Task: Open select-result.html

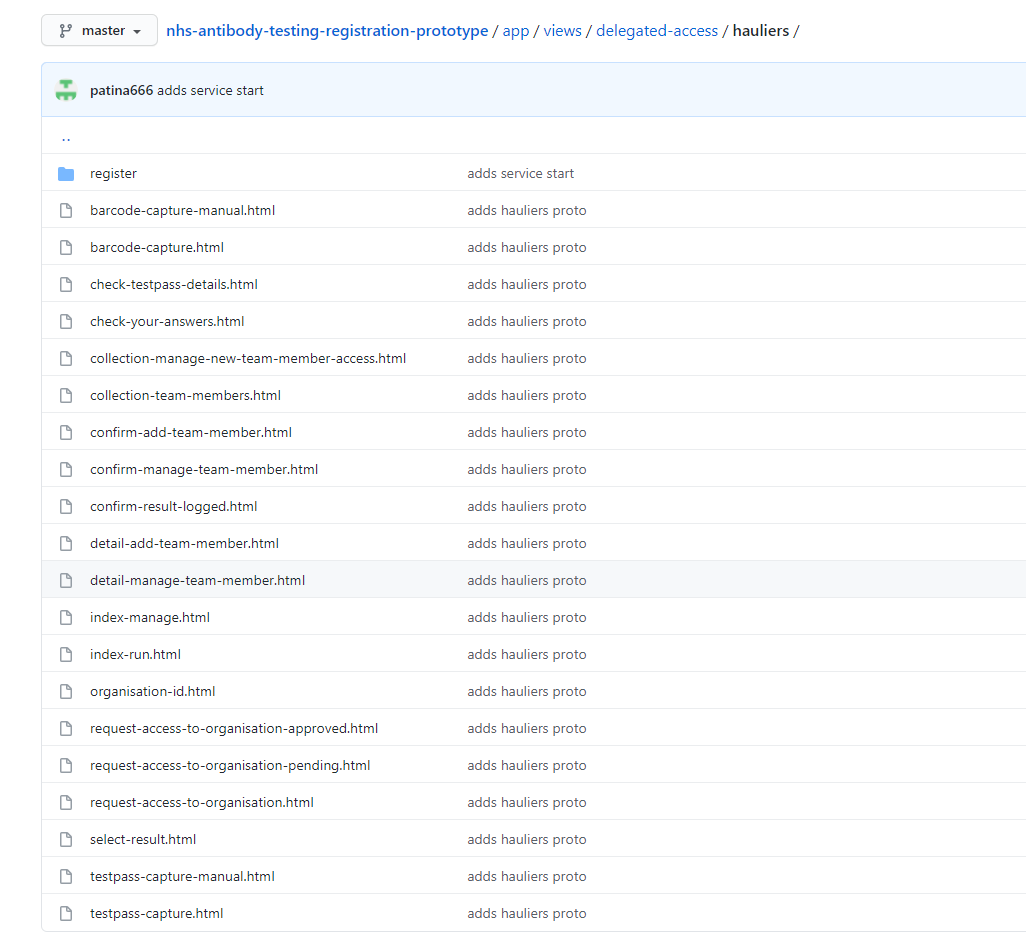Action: 143,839
